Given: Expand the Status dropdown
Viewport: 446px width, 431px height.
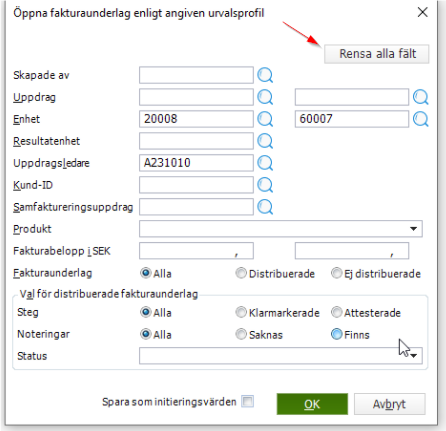Looking at the screenshot, I should pyautogui.click(x=413, y=356).
